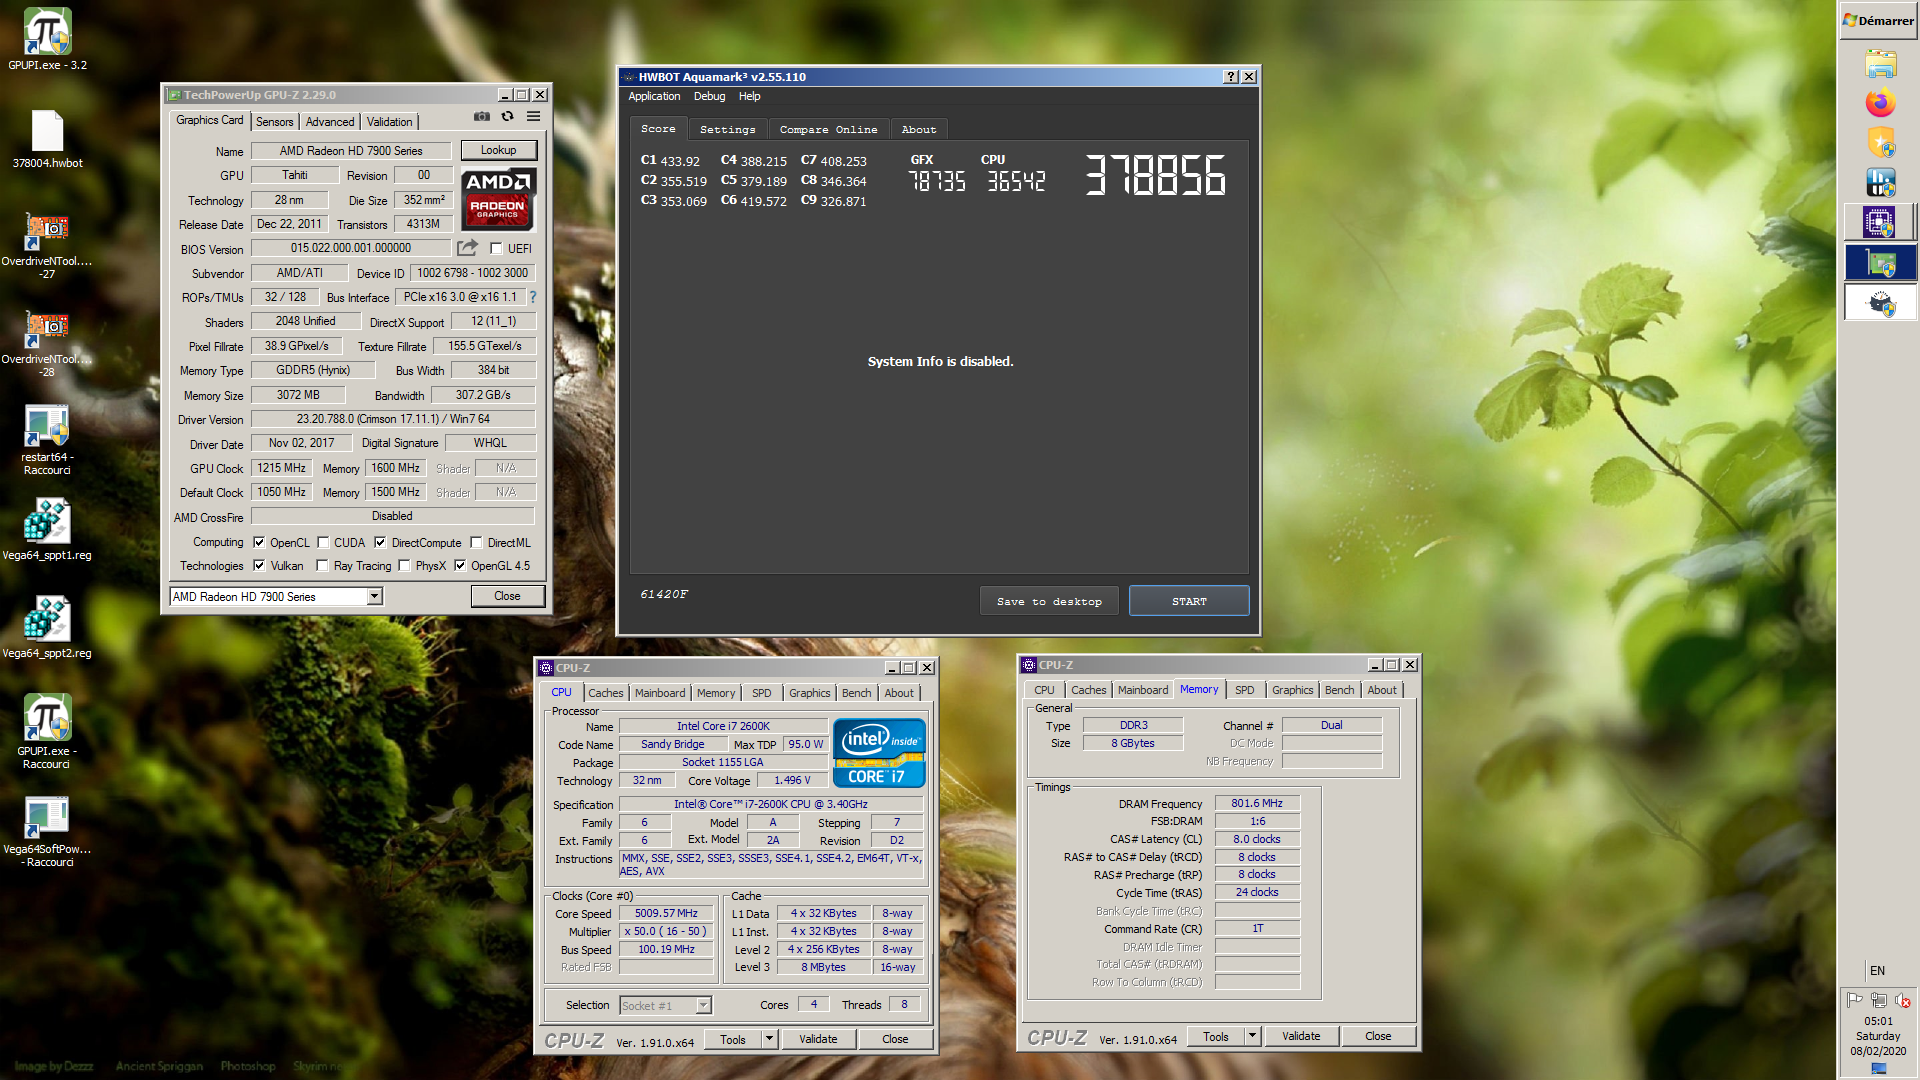The height and width of the screenshot is (1080, 1920).
Task: Switch to GPU-Z Advanced tab
Action: (330, 122)
